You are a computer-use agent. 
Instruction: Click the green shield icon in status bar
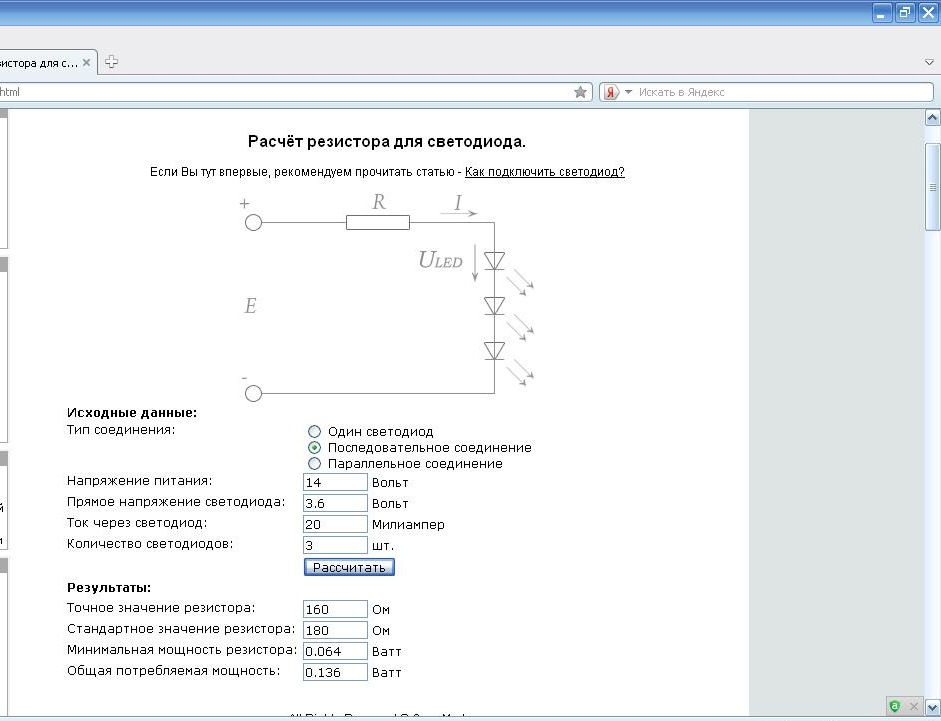(x=895, y=706)
